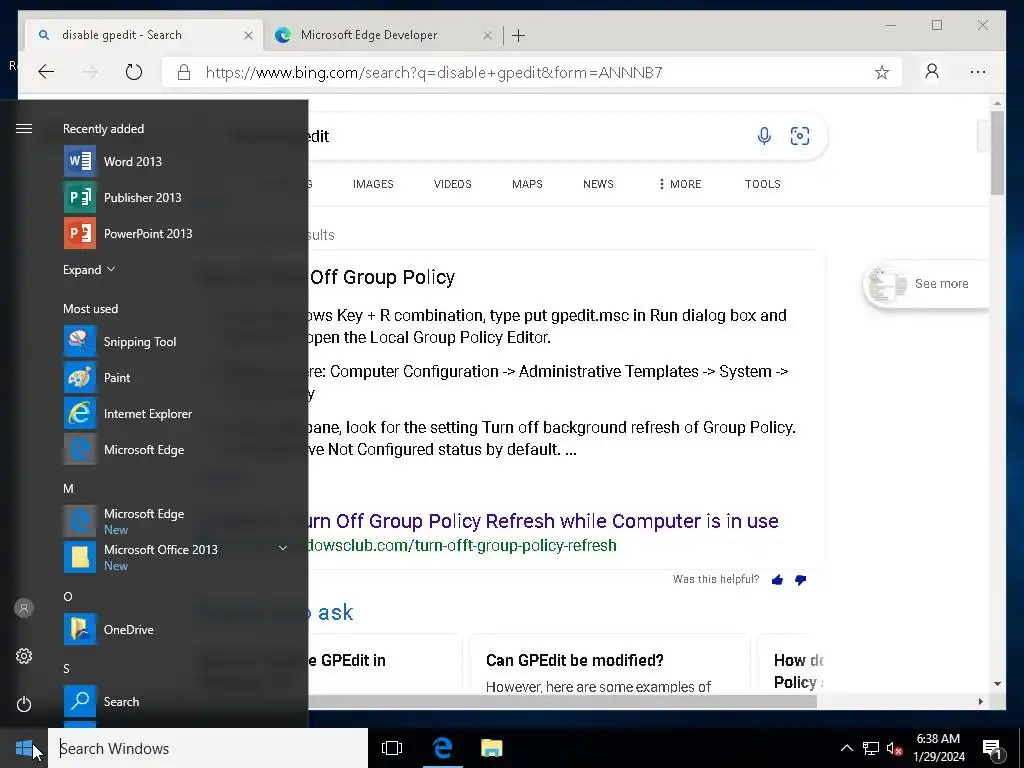Expand the Recently added list
Image resolution: width=1024 pixels, height=768 pixels.
[89, 270]
